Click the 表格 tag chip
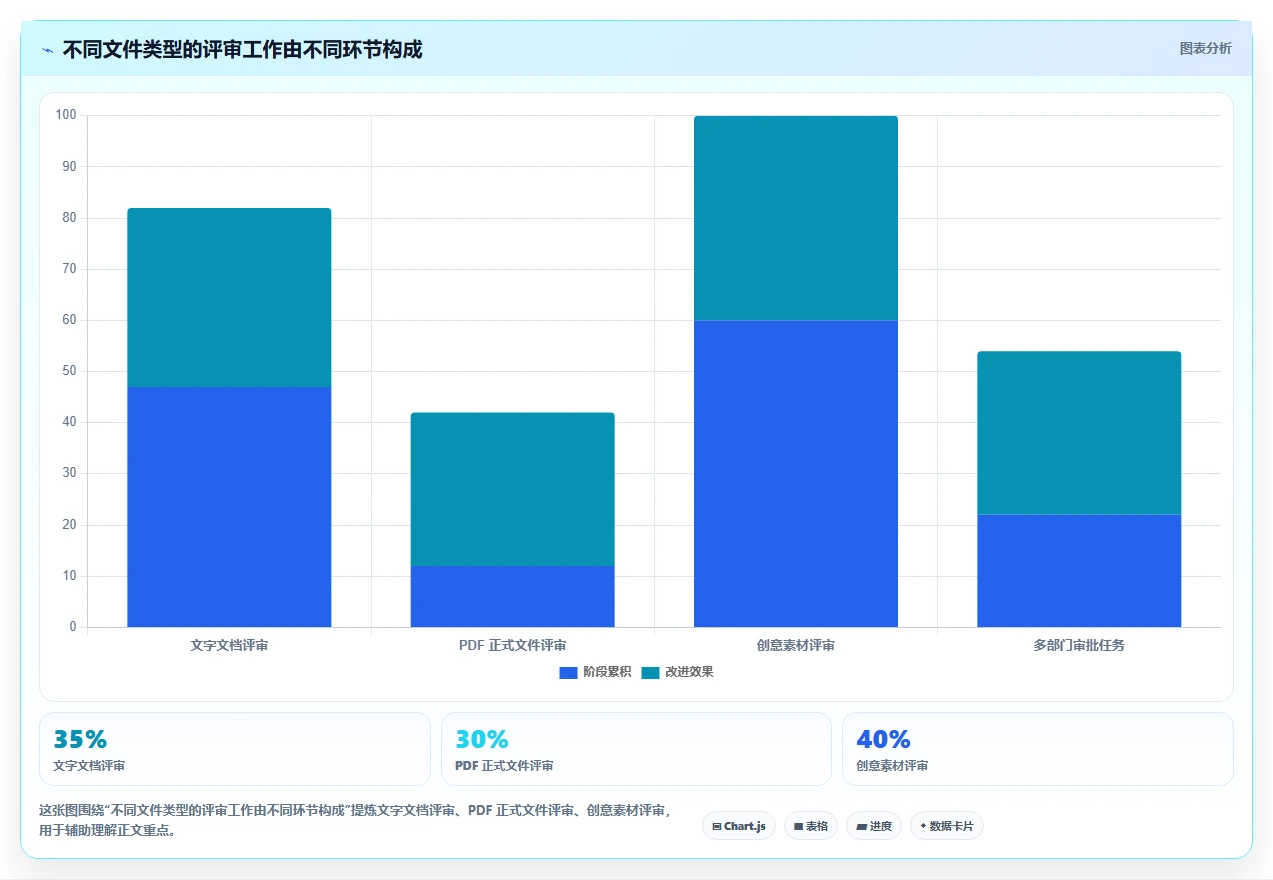 [811, 826]
